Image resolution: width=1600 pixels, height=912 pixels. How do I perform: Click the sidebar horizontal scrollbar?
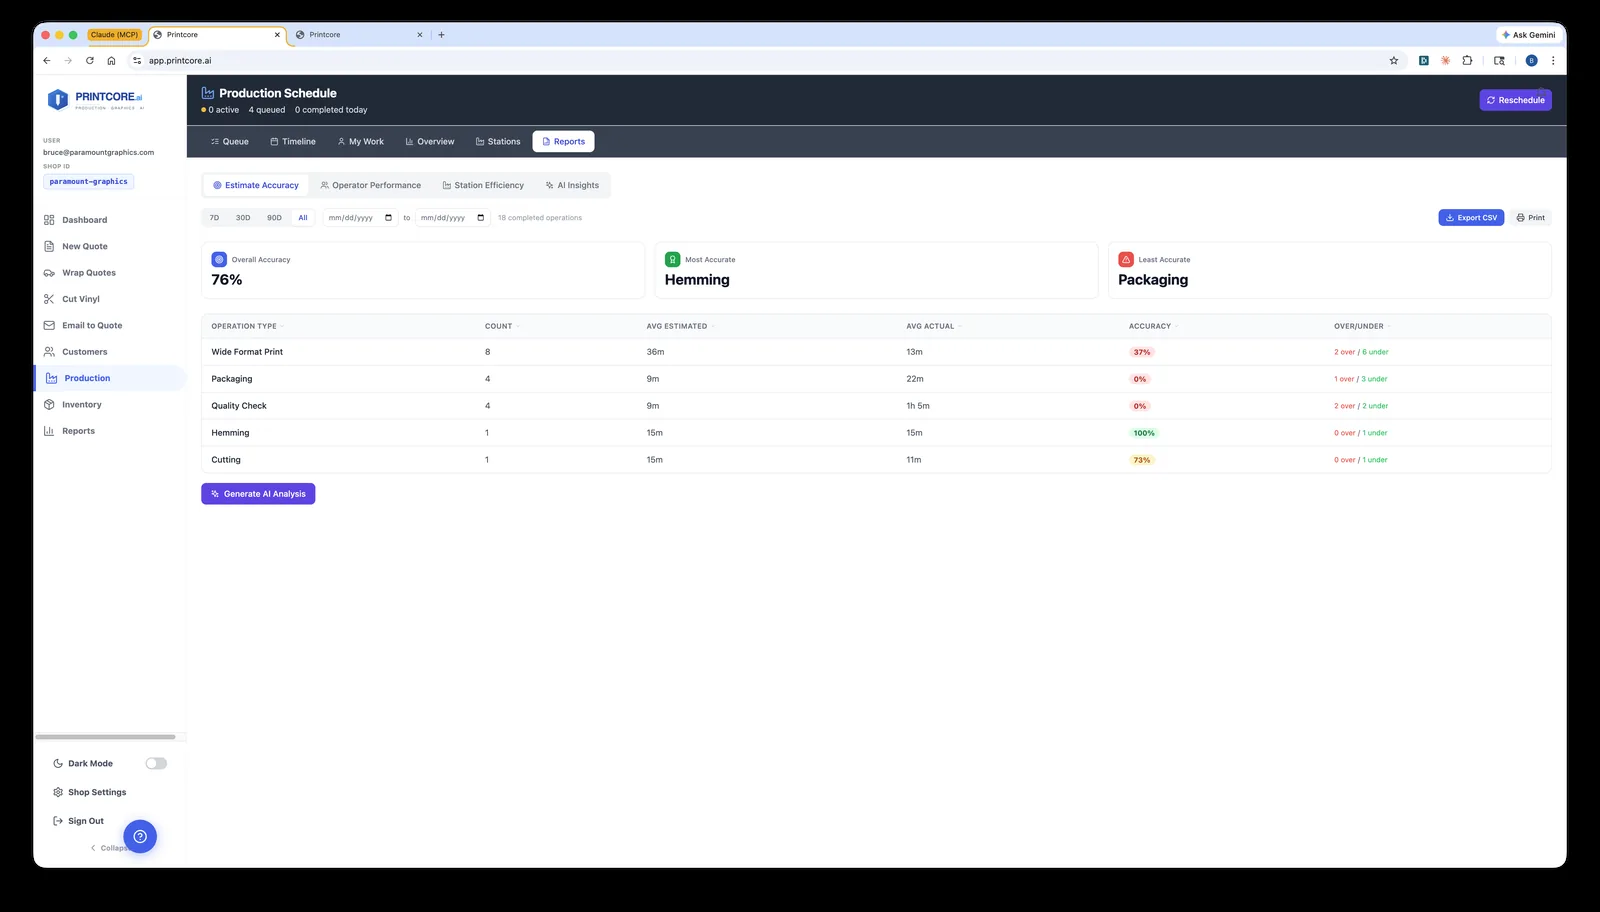click(x=105, y=737)
